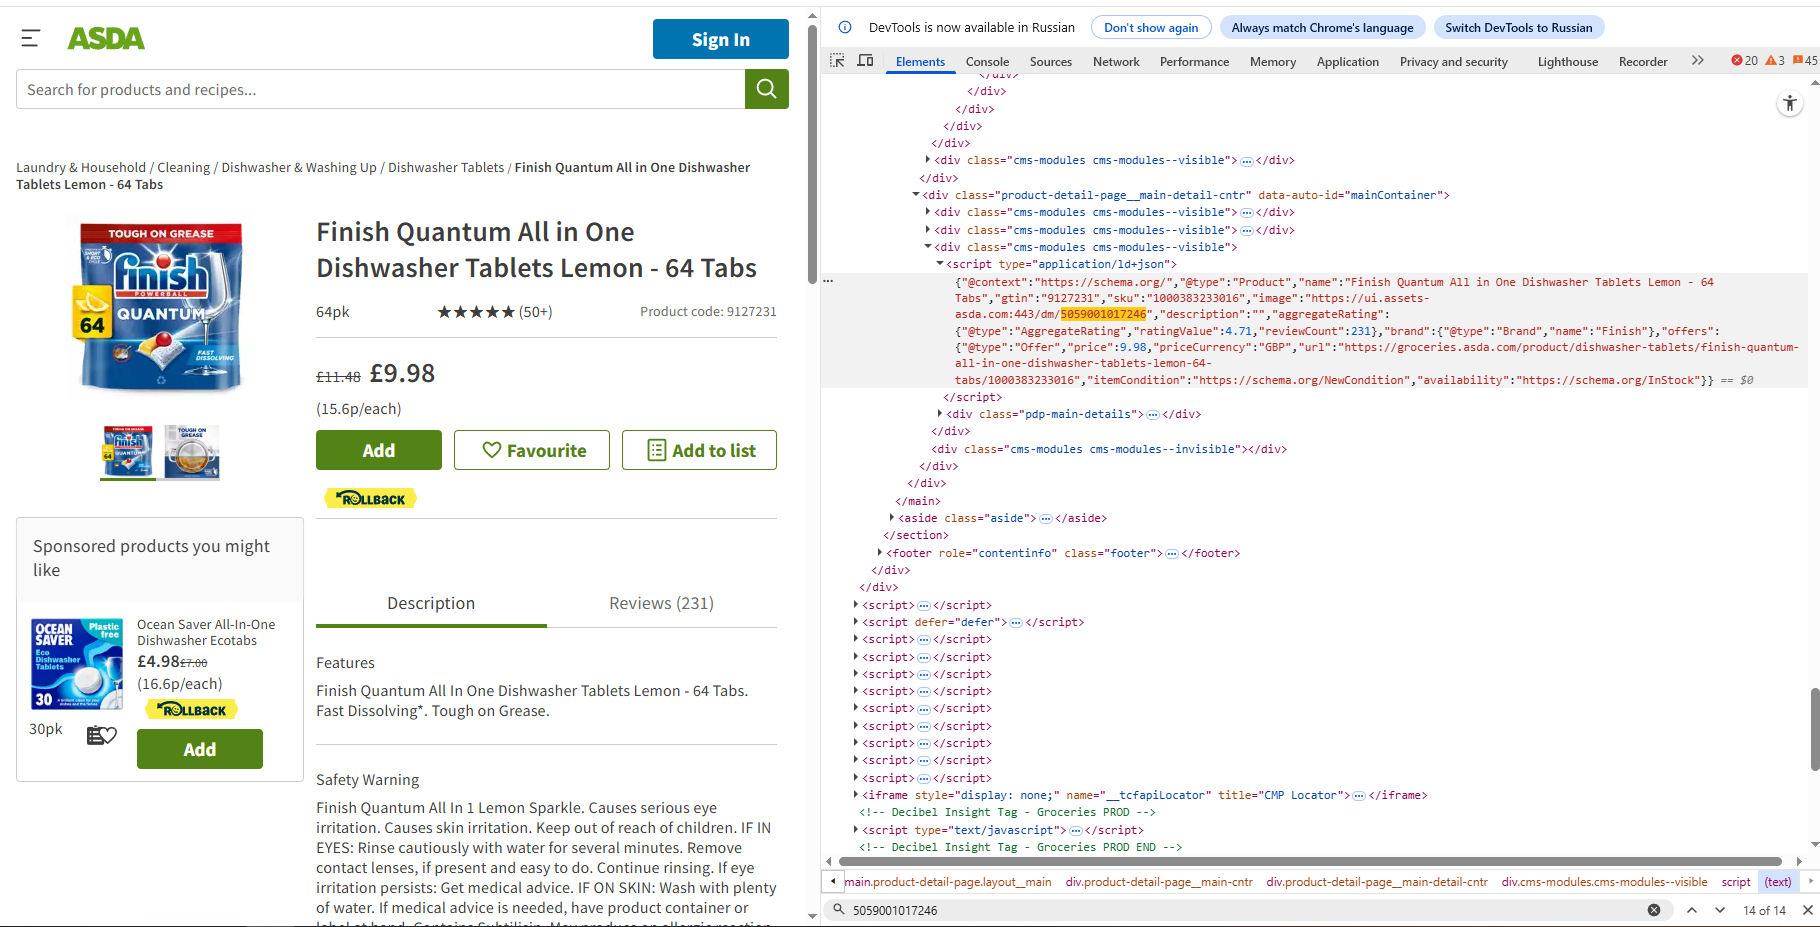Open Ocean Saver All-In-One product link
Viewport: 1820px width, 927px height.
point(206,632)
